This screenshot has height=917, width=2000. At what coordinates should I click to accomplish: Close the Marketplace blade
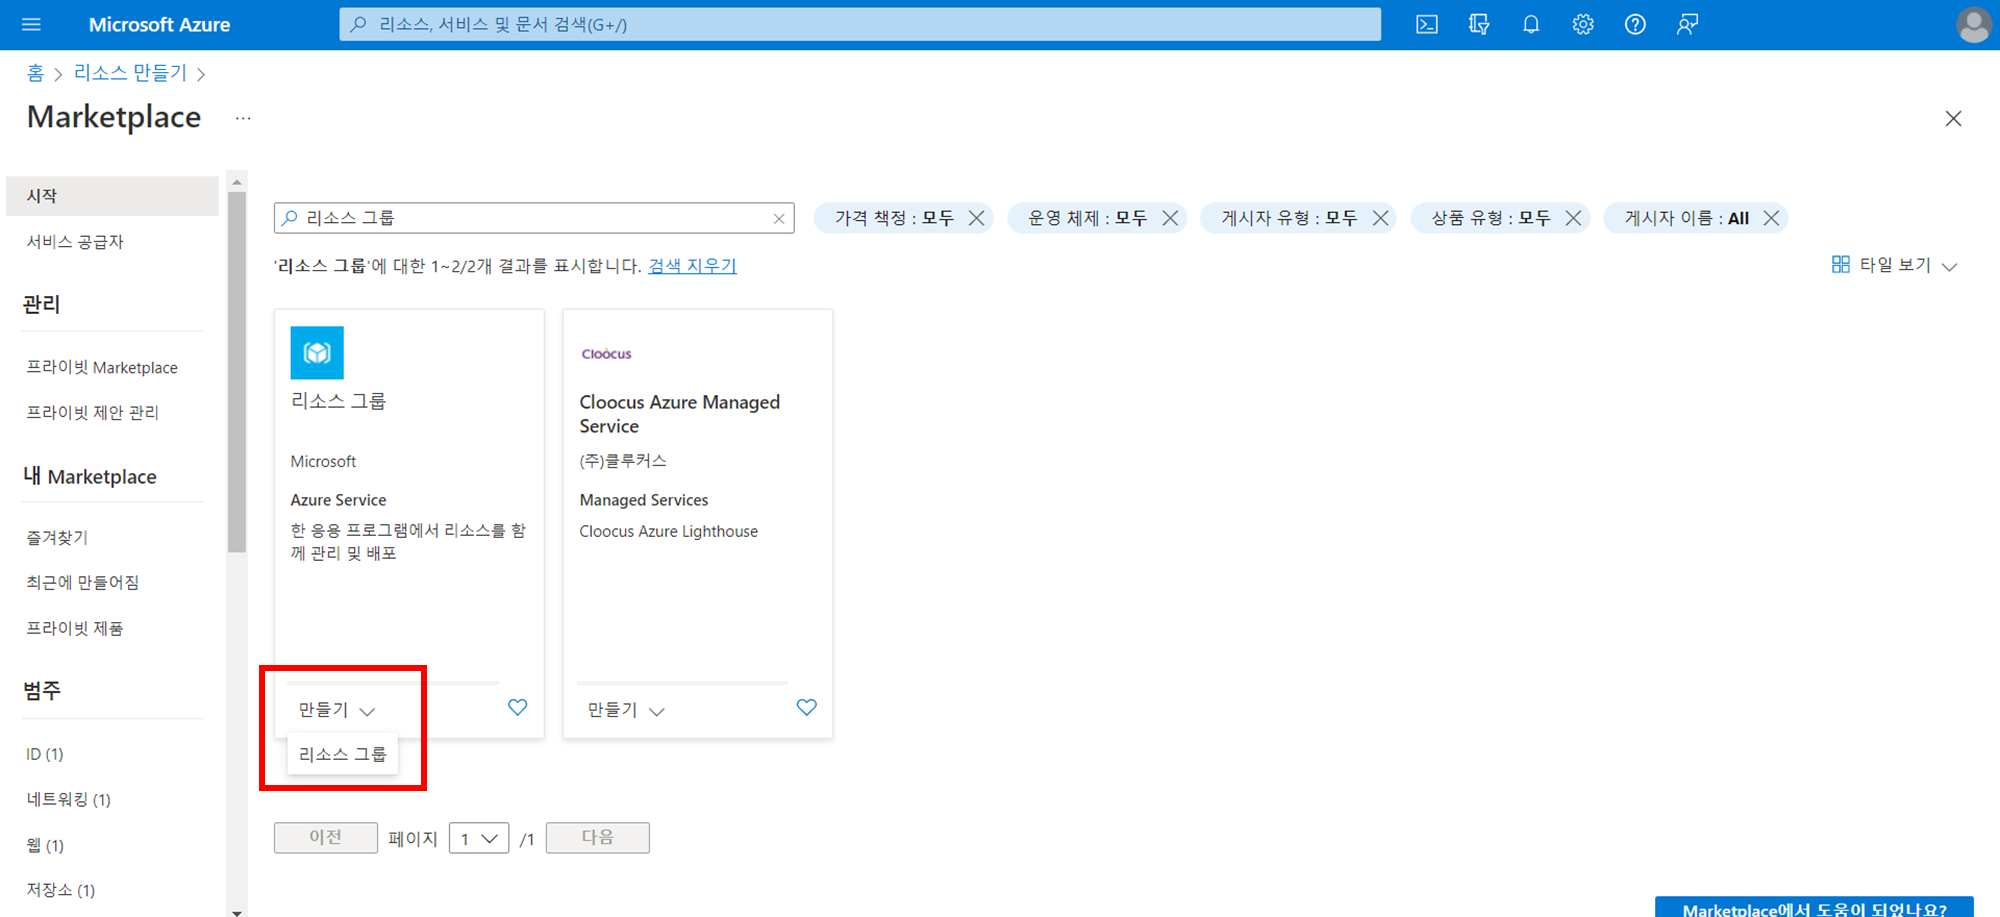[1953, 119]
